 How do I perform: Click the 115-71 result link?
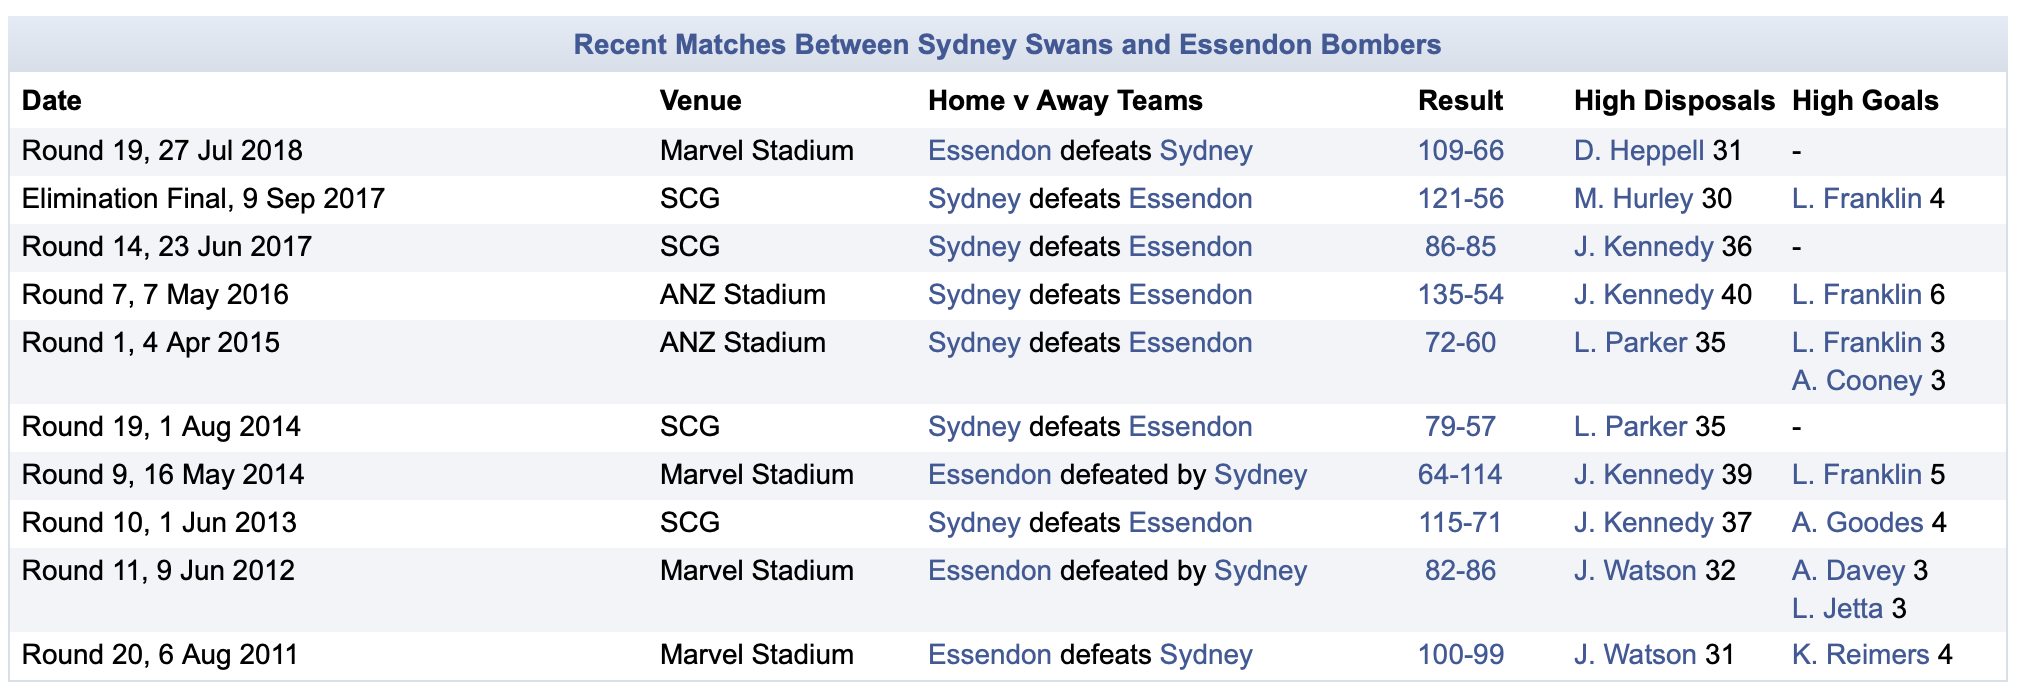coord(1460,523)
